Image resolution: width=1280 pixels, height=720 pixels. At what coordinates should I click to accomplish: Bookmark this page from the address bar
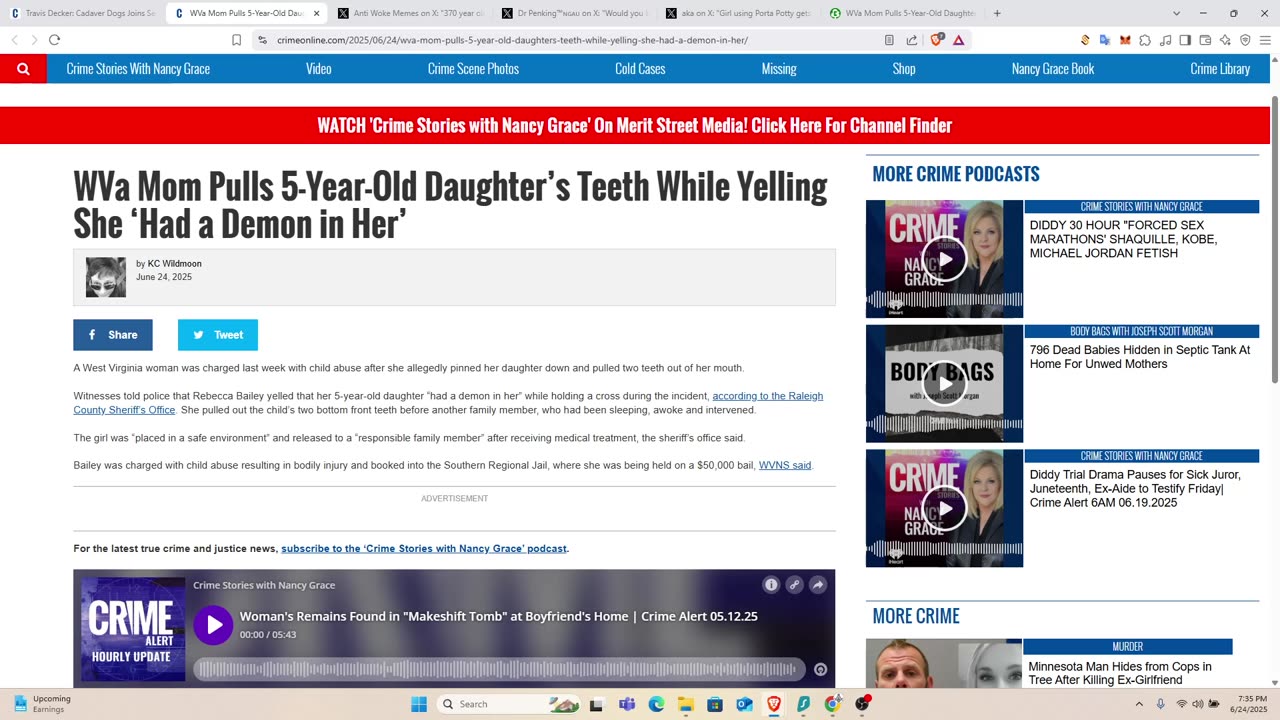pos(237,40)
